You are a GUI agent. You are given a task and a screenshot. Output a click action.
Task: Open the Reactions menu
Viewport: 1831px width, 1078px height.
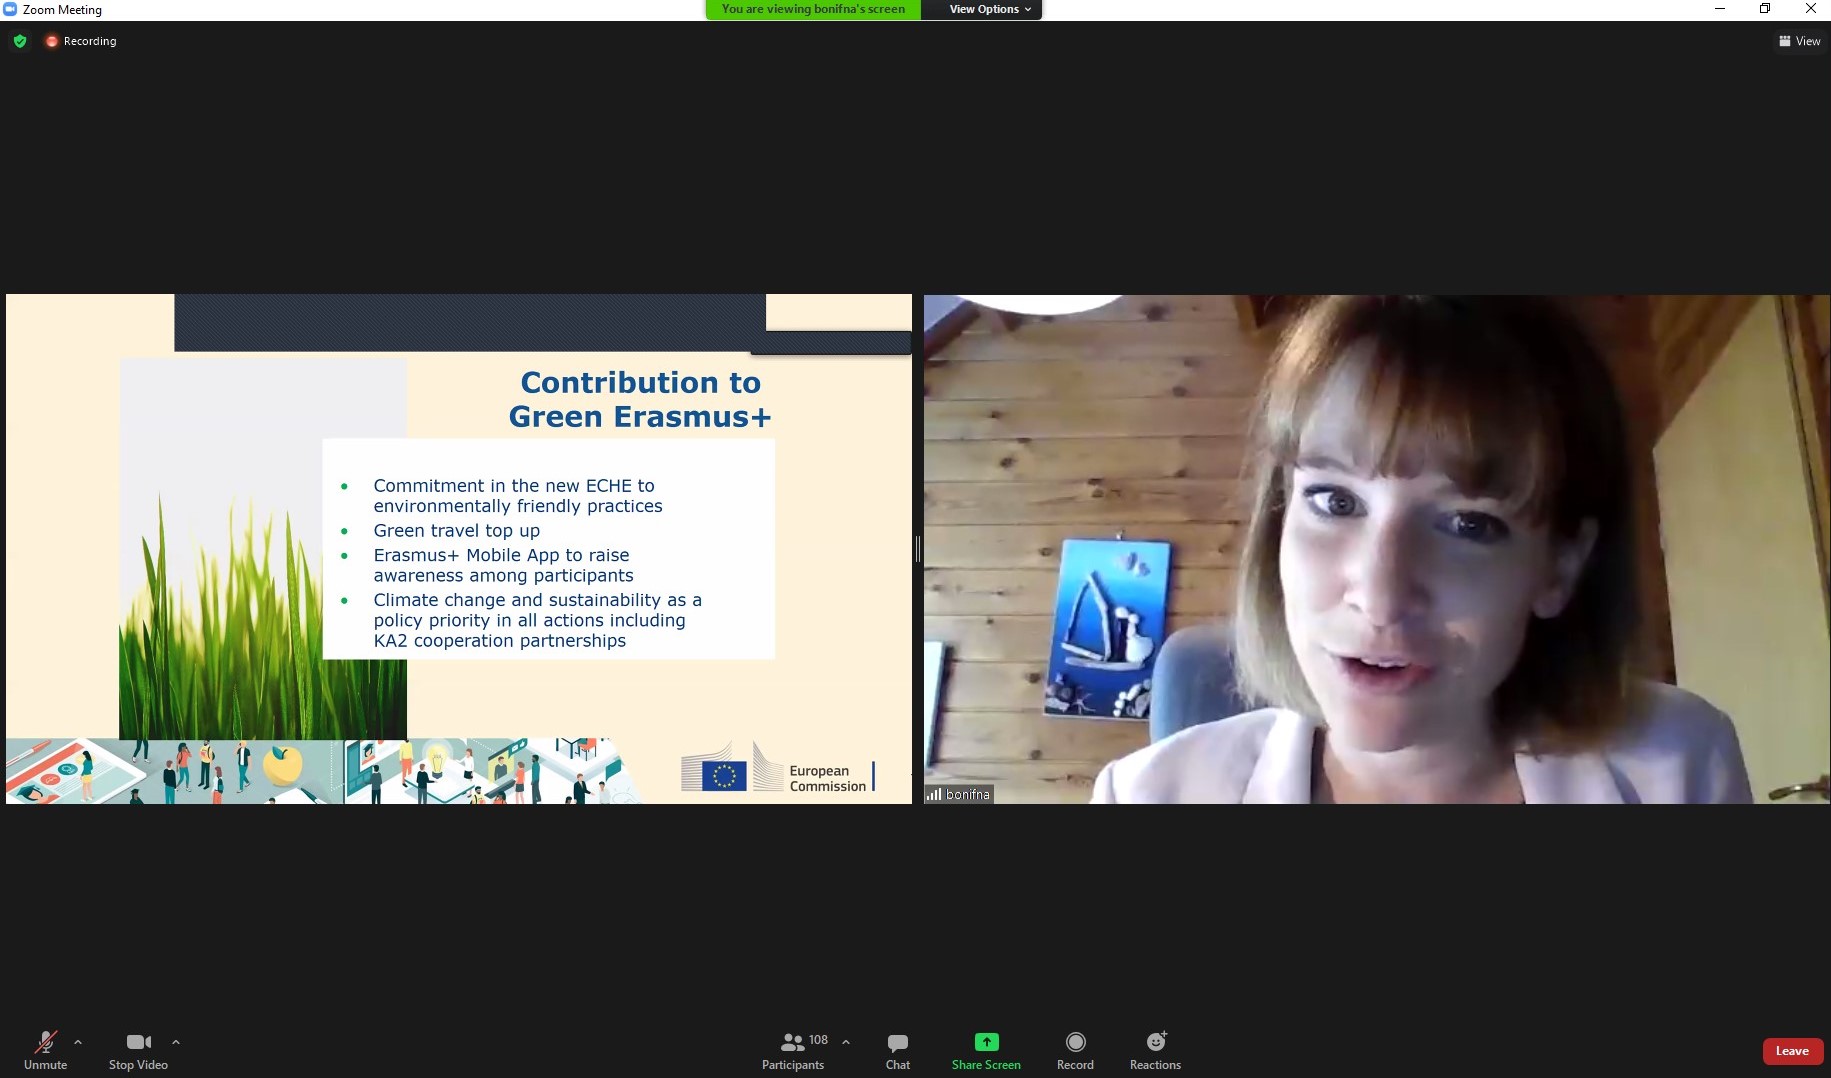coord(1155,1050)
